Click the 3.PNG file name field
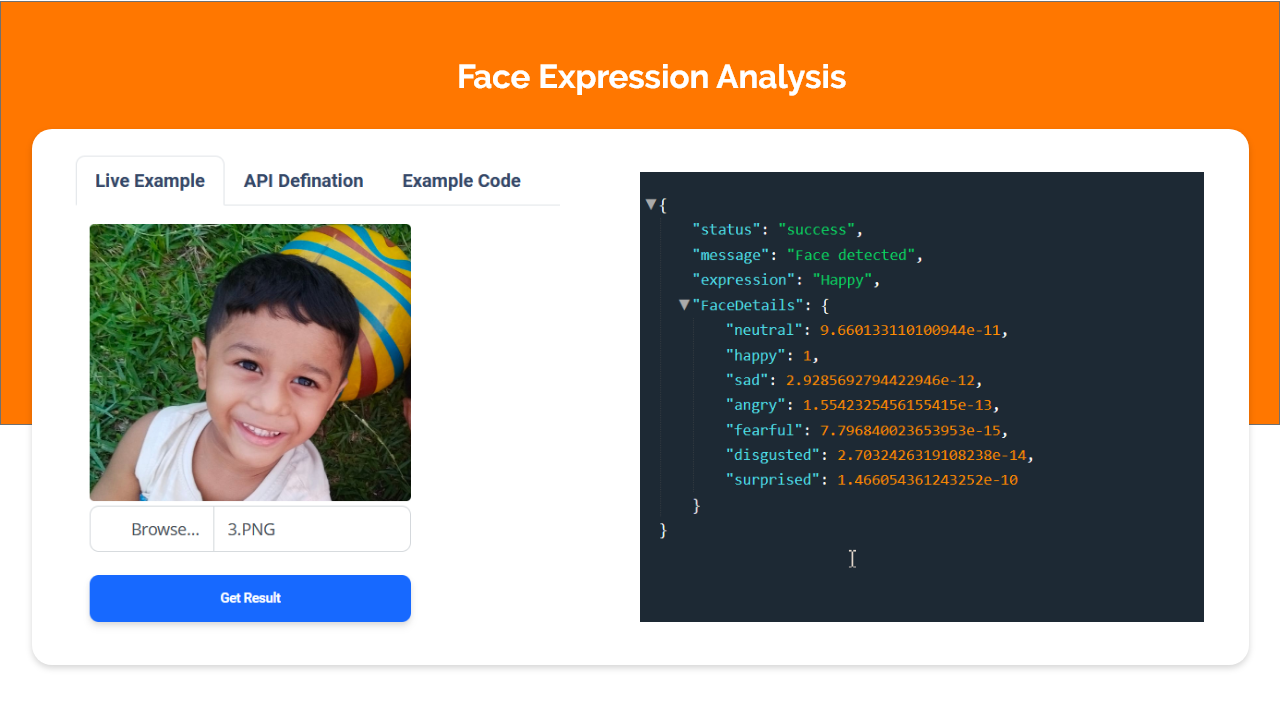Viewport: 1280px width, 720px height. (311, 529)
